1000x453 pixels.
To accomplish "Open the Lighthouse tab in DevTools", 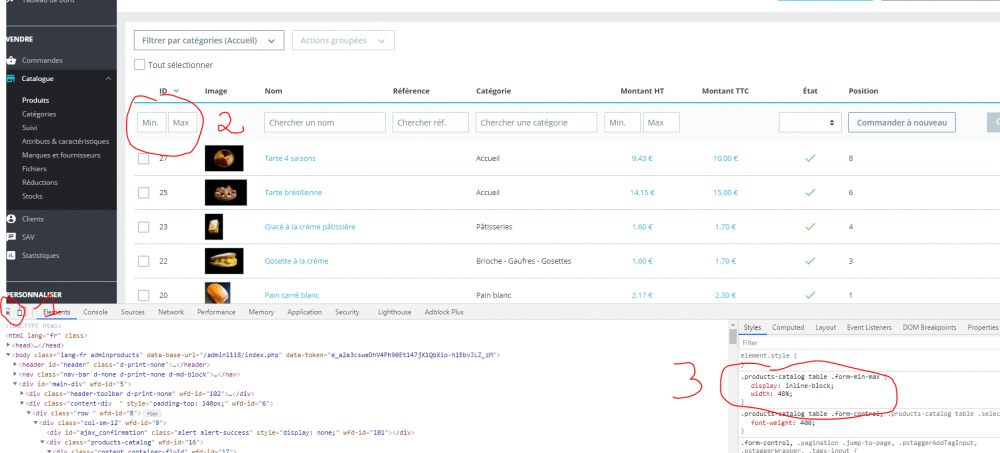I will 395,312.
